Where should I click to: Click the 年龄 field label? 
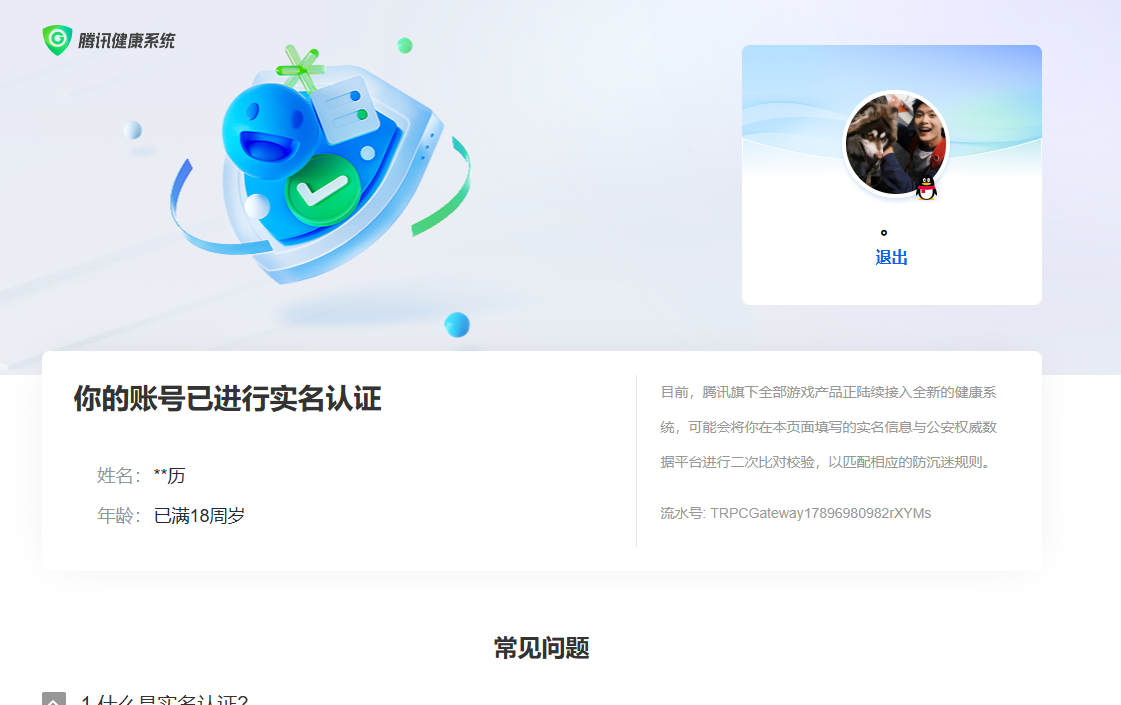coord(119,516)
